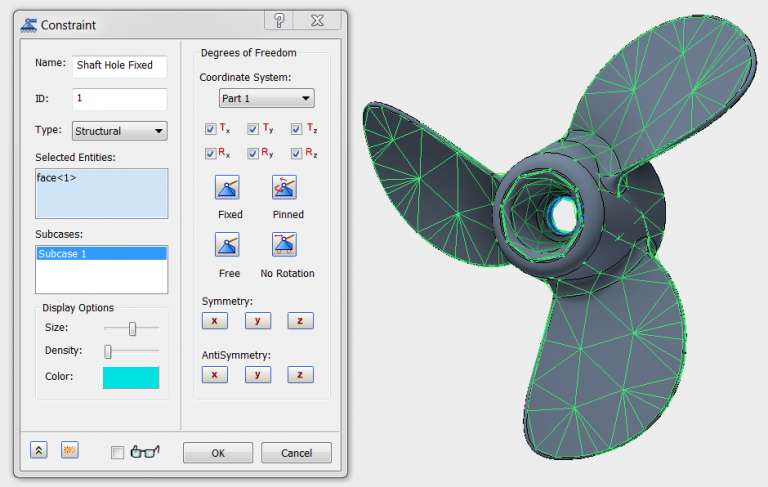Screen dimensions: 768x487
Task: Cancel the constraint dialog
Action: (x=296, y=453)
